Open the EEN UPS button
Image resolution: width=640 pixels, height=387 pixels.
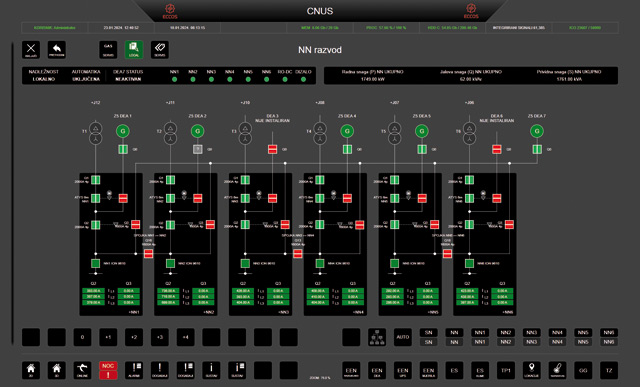pos(402,370)
